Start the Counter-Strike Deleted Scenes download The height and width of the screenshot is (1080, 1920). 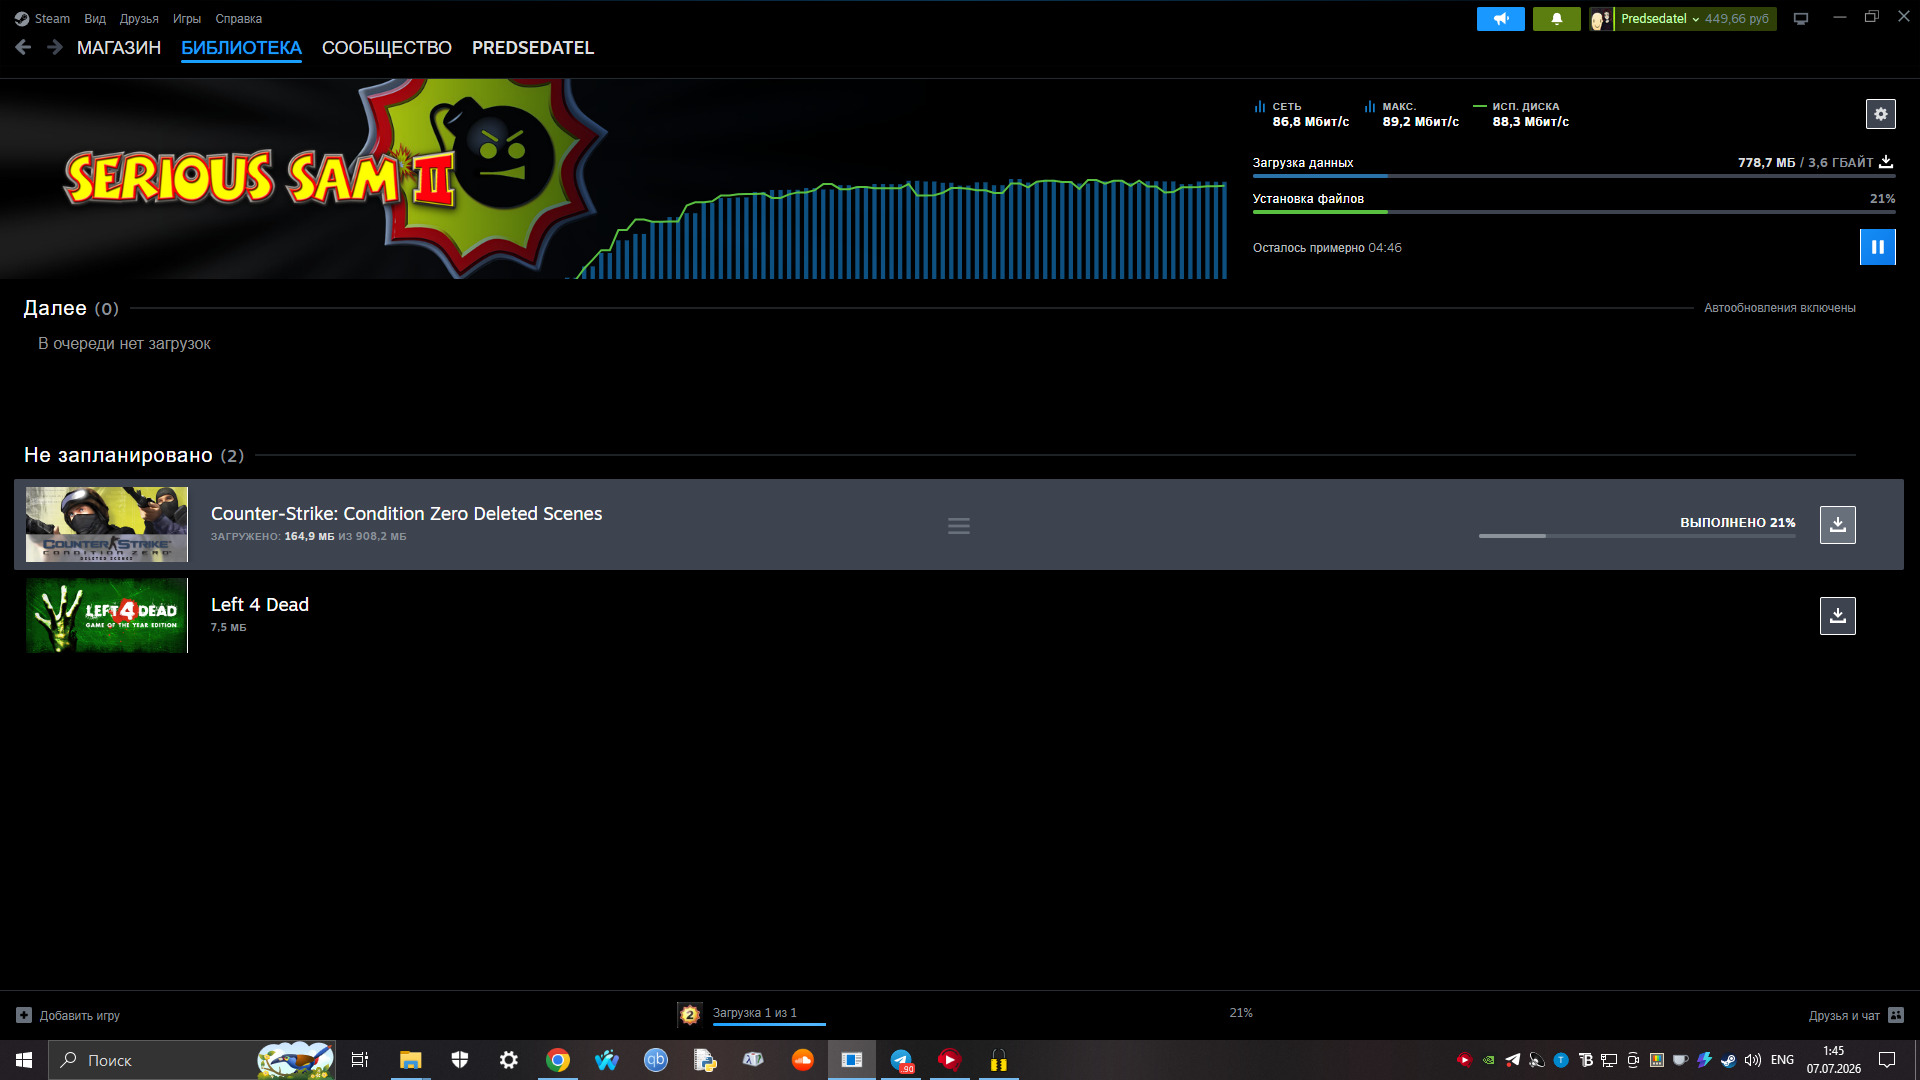click(1838, 525)
